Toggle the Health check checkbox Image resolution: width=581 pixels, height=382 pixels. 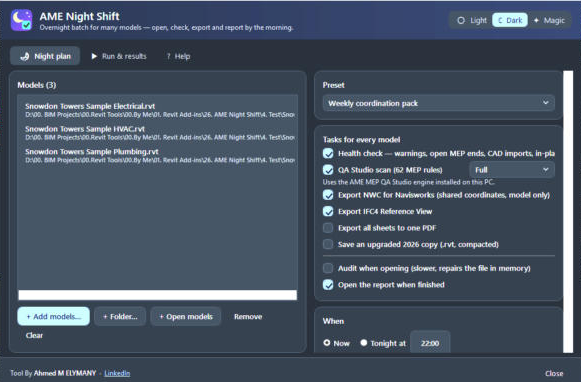328,153
